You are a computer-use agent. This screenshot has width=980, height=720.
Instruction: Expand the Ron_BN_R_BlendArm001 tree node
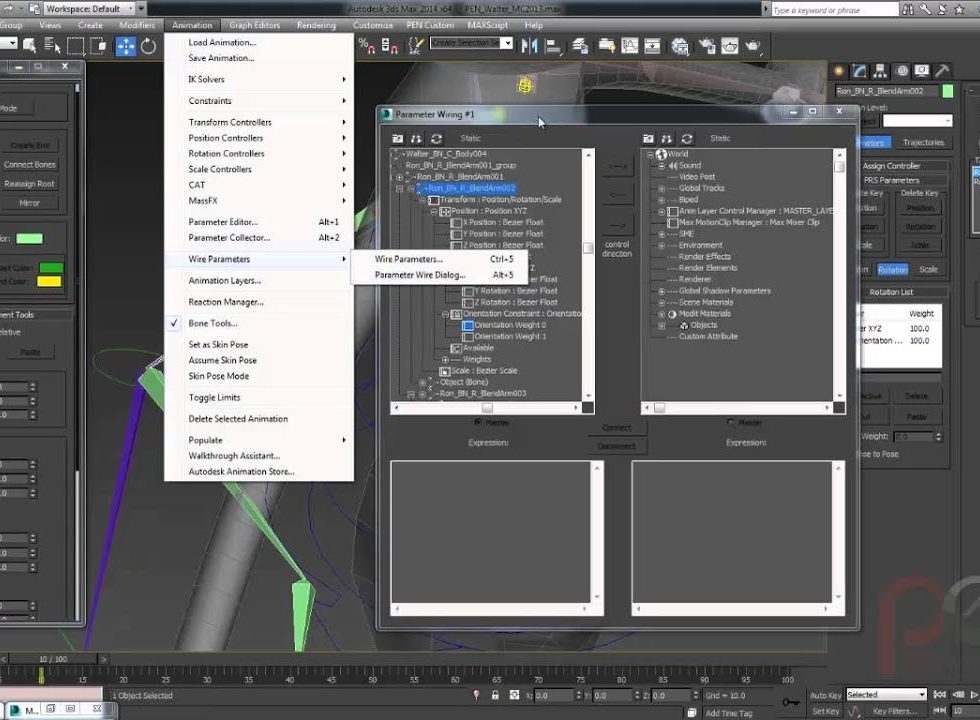click(399, 177)
